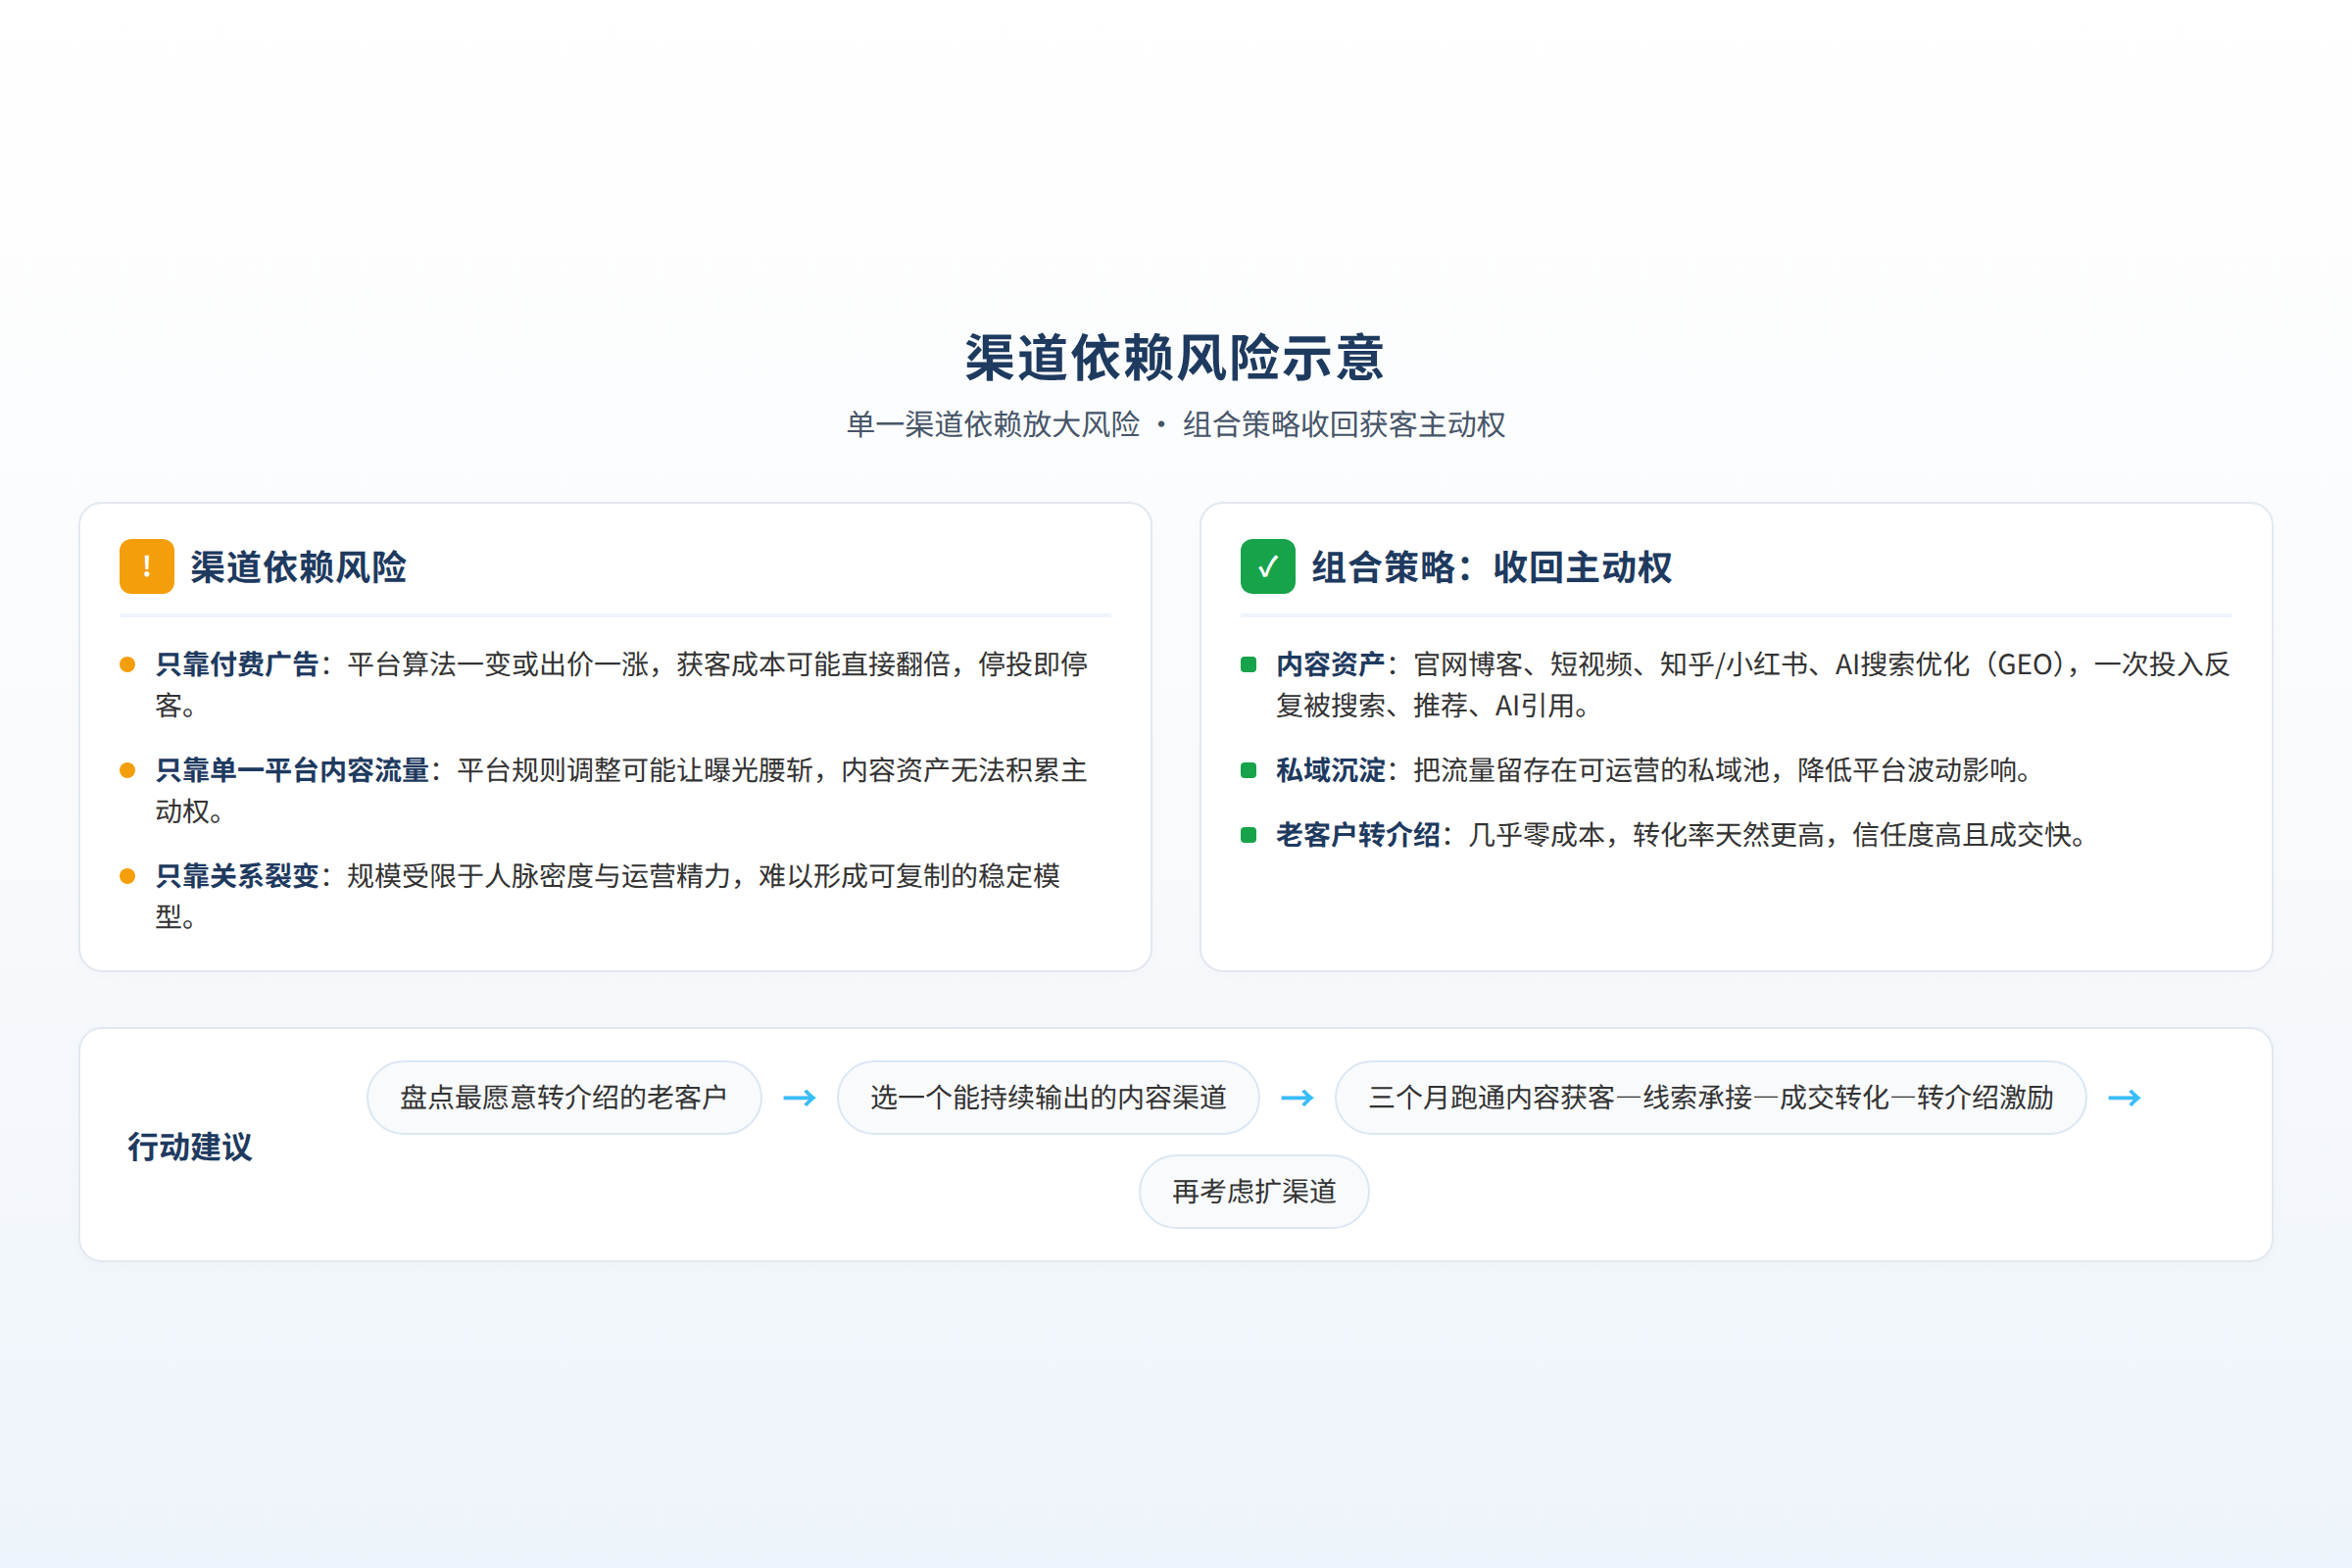Click the text '平台规则调整可能让曝光腰斩'
The image size is (2352, 1568).
635,770
